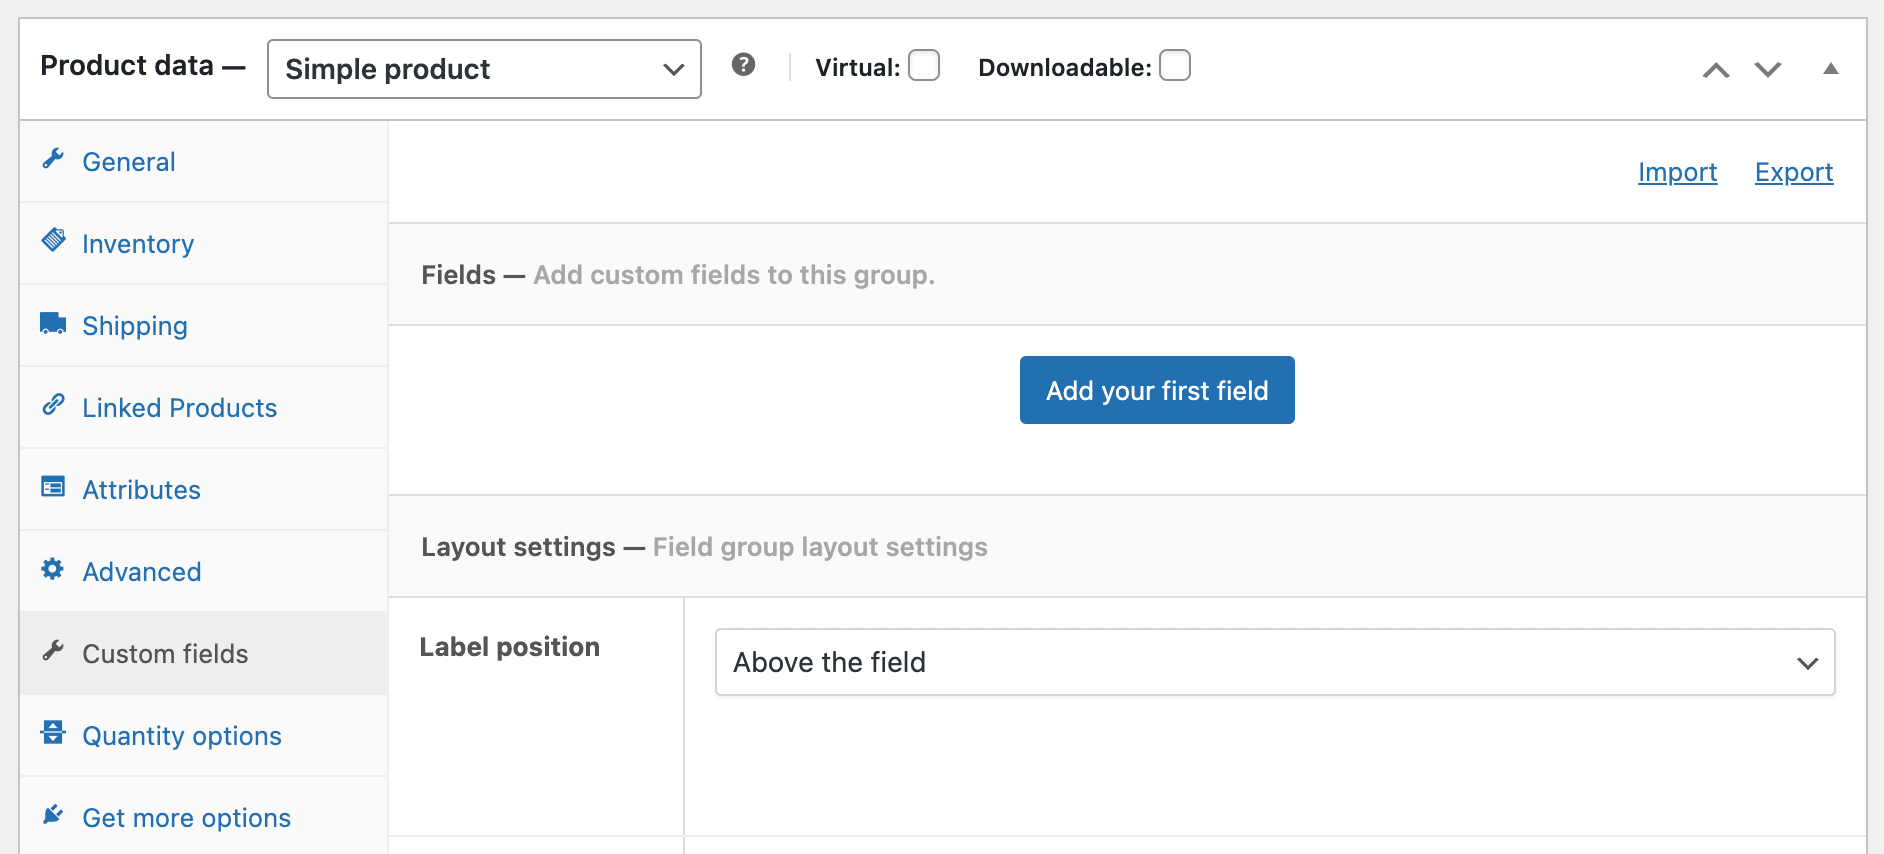
Task: Click the Inventory tag icon
Action: [x=53, y=241]
